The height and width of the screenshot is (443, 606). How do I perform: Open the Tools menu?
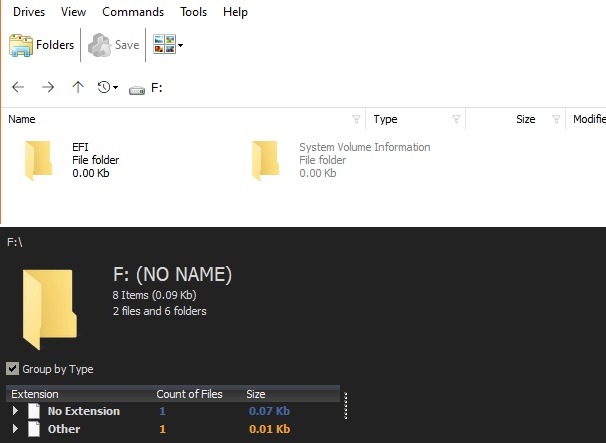(194, 12)
